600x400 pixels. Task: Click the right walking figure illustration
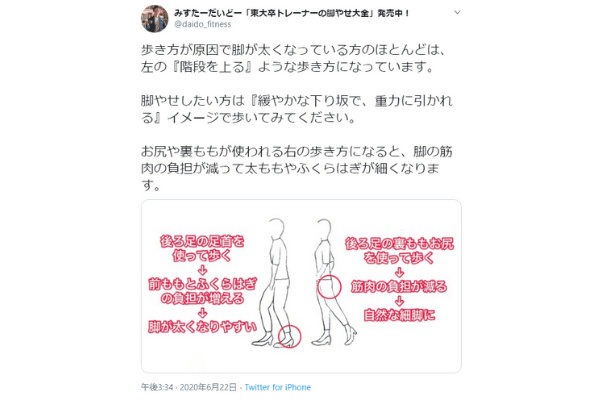pyautogui.click(x=332, y=282)
